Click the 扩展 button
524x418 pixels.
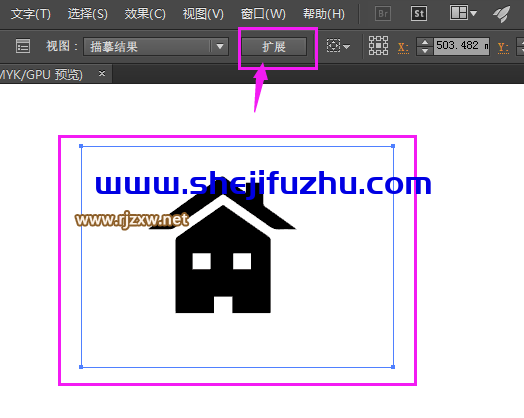[274, 46]
